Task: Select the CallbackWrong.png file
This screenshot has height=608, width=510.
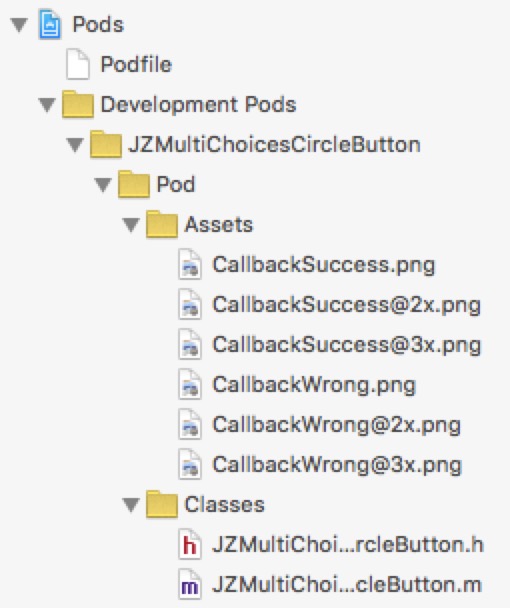Action: coord(314,385)
